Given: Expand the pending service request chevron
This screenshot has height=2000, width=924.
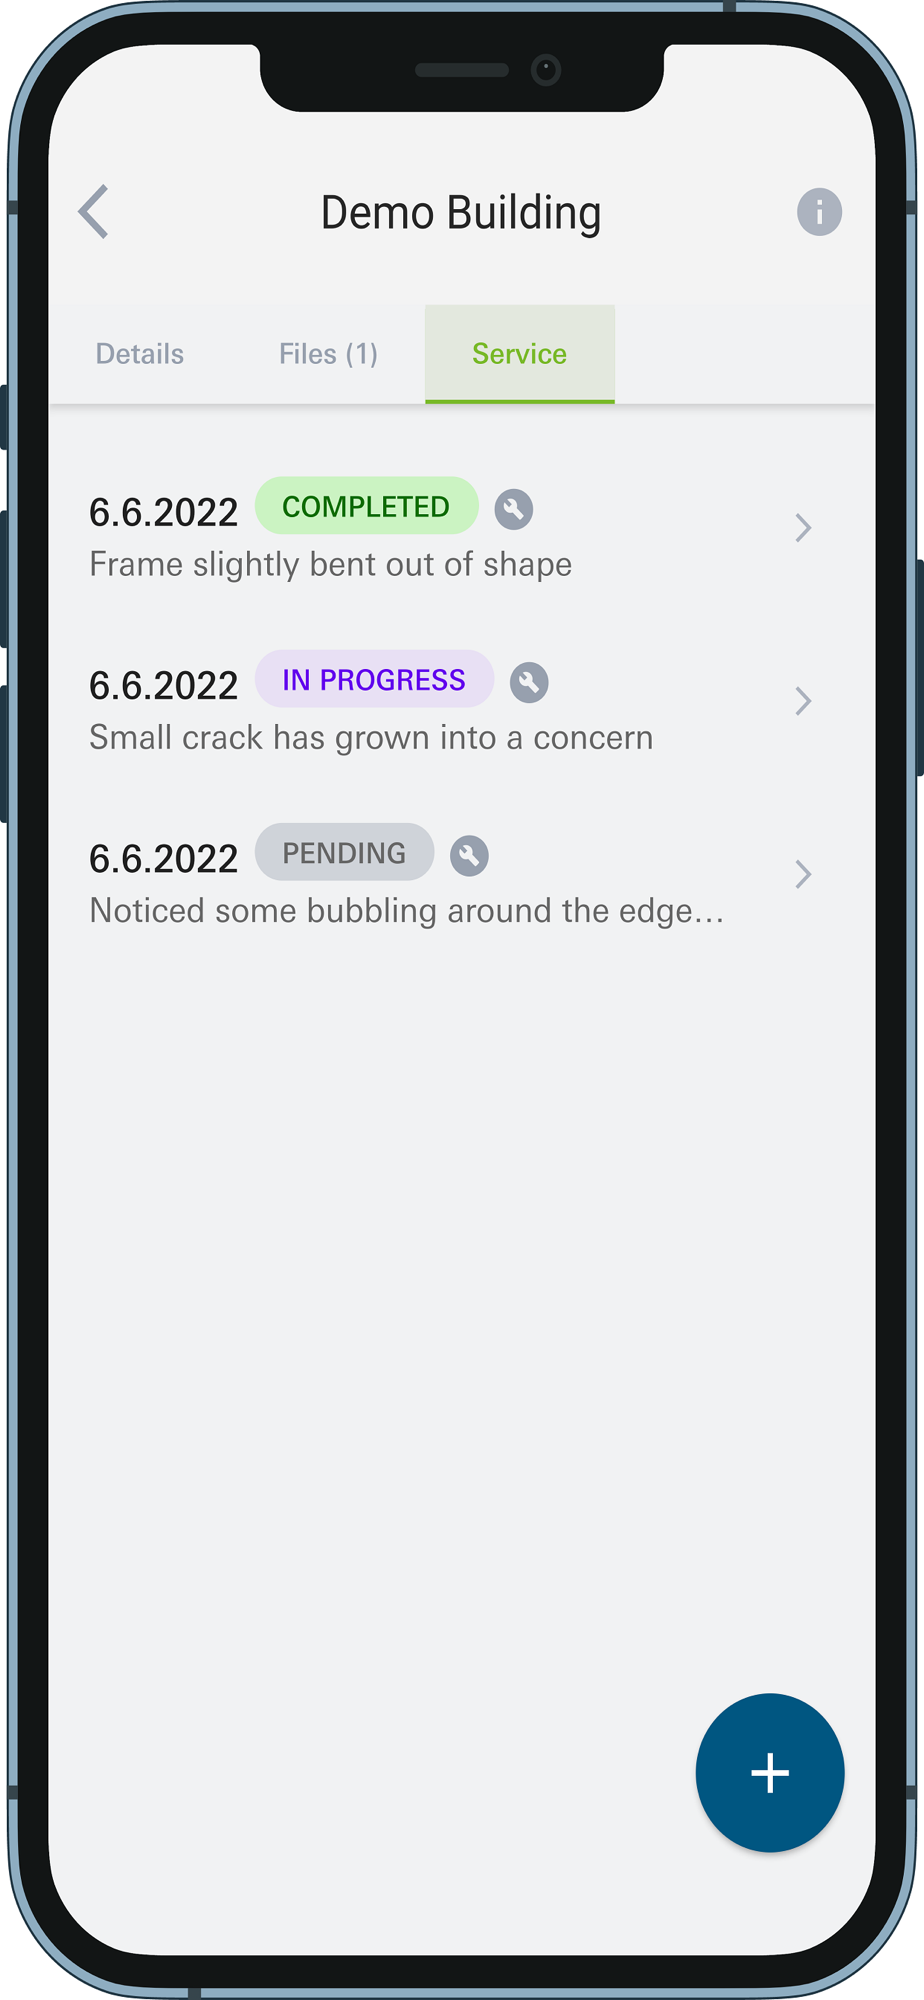Looking at the screenshot, I should 803,874.
